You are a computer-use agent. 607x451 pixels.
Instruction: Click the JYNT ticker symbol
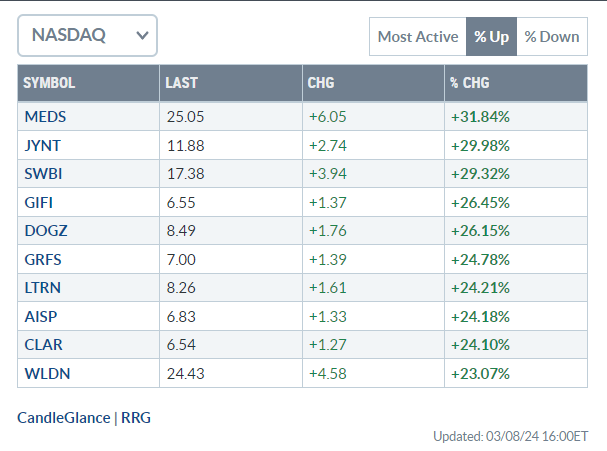pyautogui.click(x=43, y=145)
